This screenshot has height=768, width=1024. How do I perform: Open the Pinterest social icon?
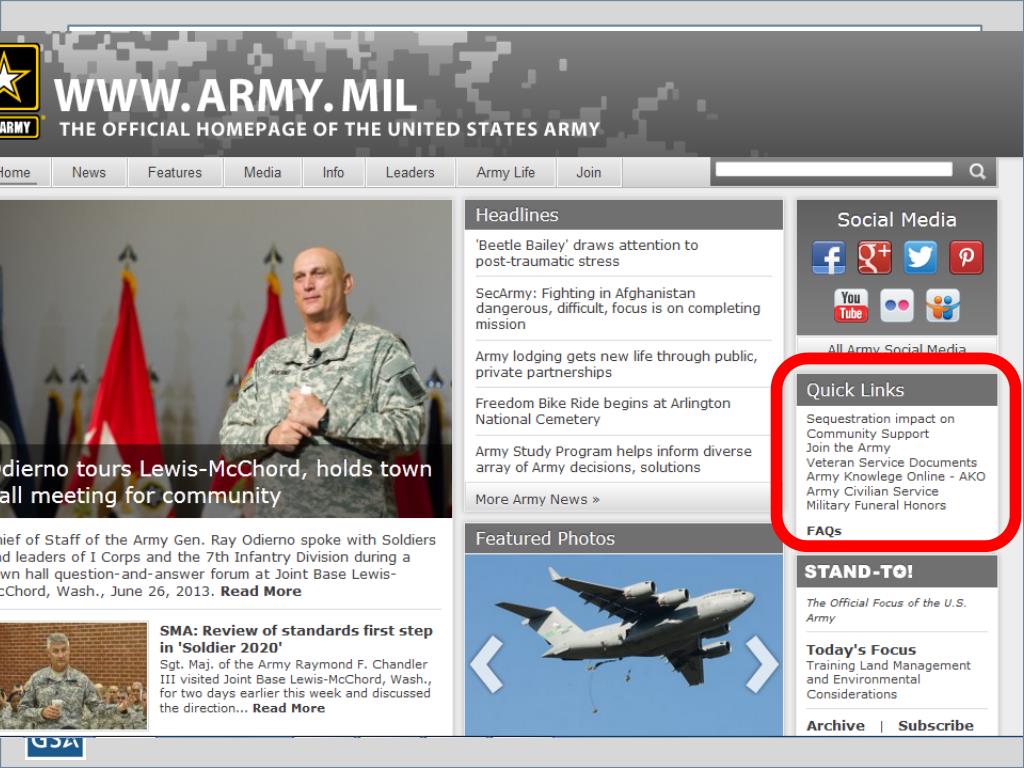(966, 257)
